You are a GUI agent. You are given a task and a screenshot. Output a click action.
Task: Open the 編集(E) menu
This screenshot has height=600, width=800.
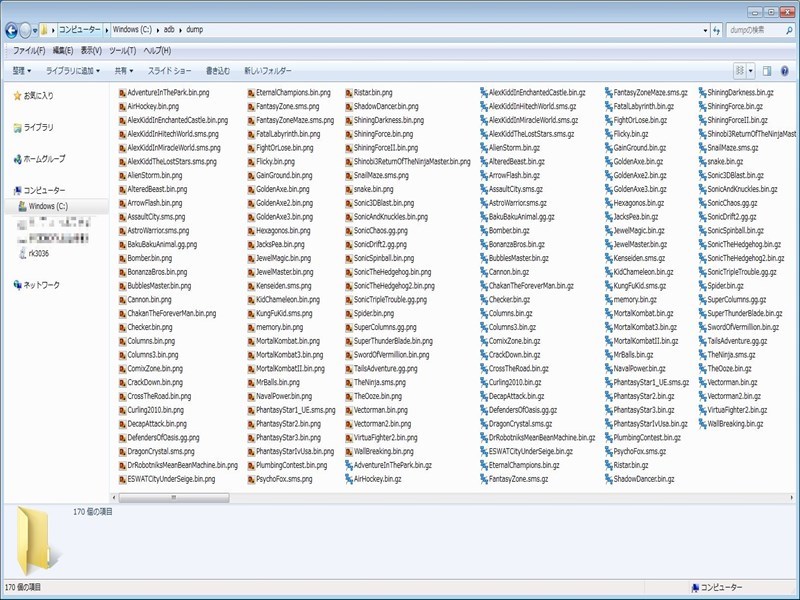coord(63,51)
